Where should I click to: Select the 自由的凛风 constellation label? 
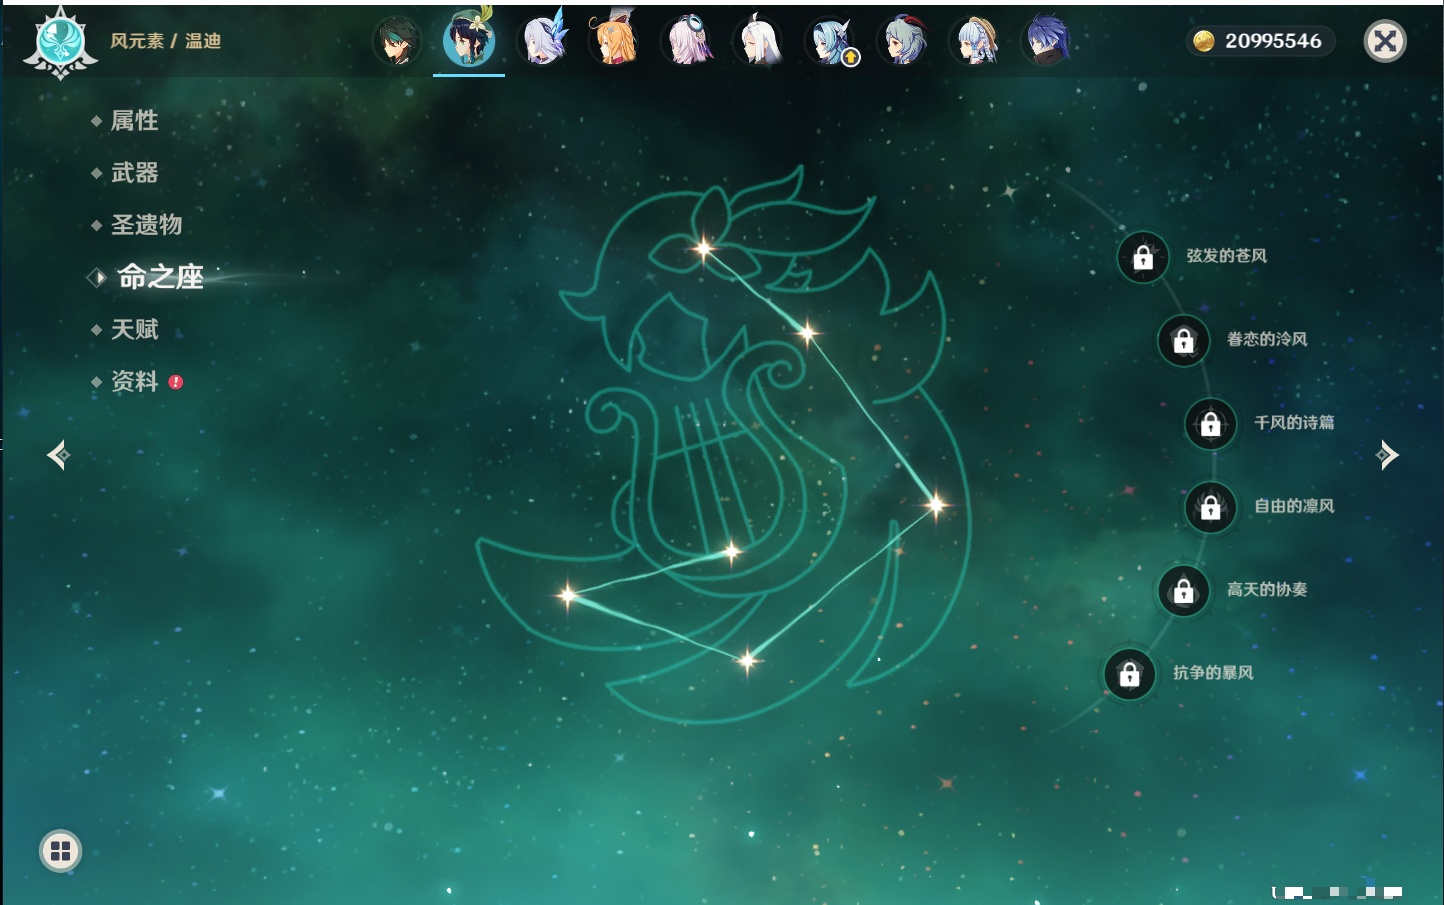[1294, 506]
